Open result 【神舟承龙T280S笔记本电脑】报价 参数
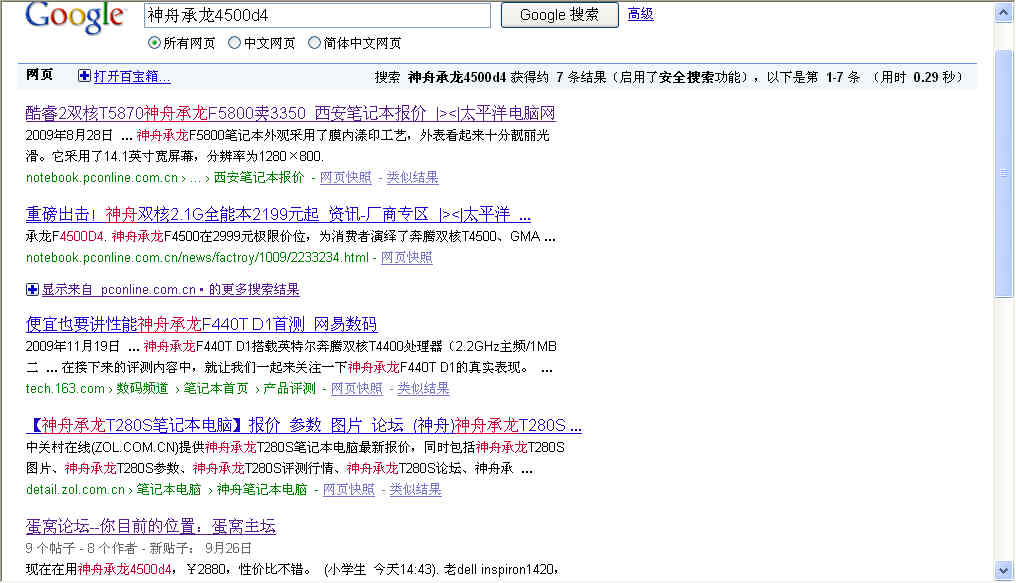Viewport: 1016px width, 583px height. pyautogui.click(x=303, y=425)
